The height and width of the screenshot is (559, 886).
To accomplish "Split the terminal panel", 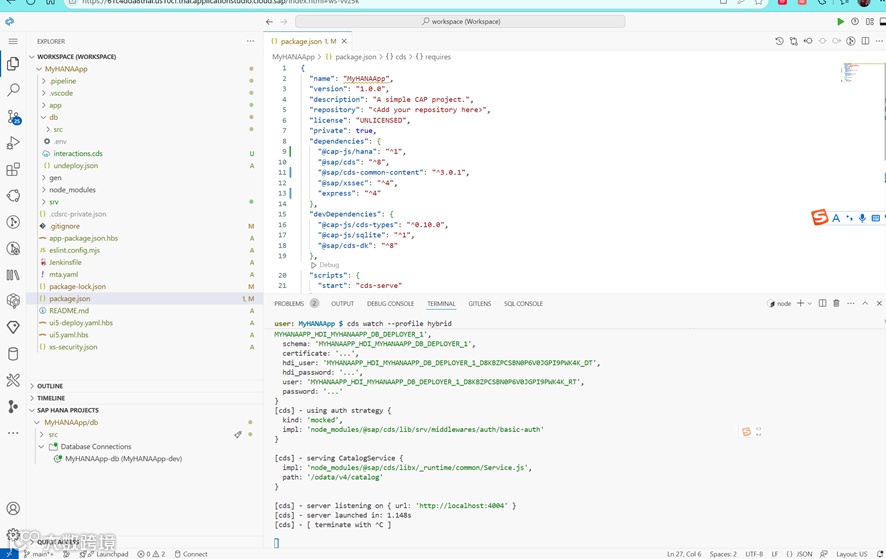I will (823, 304).
